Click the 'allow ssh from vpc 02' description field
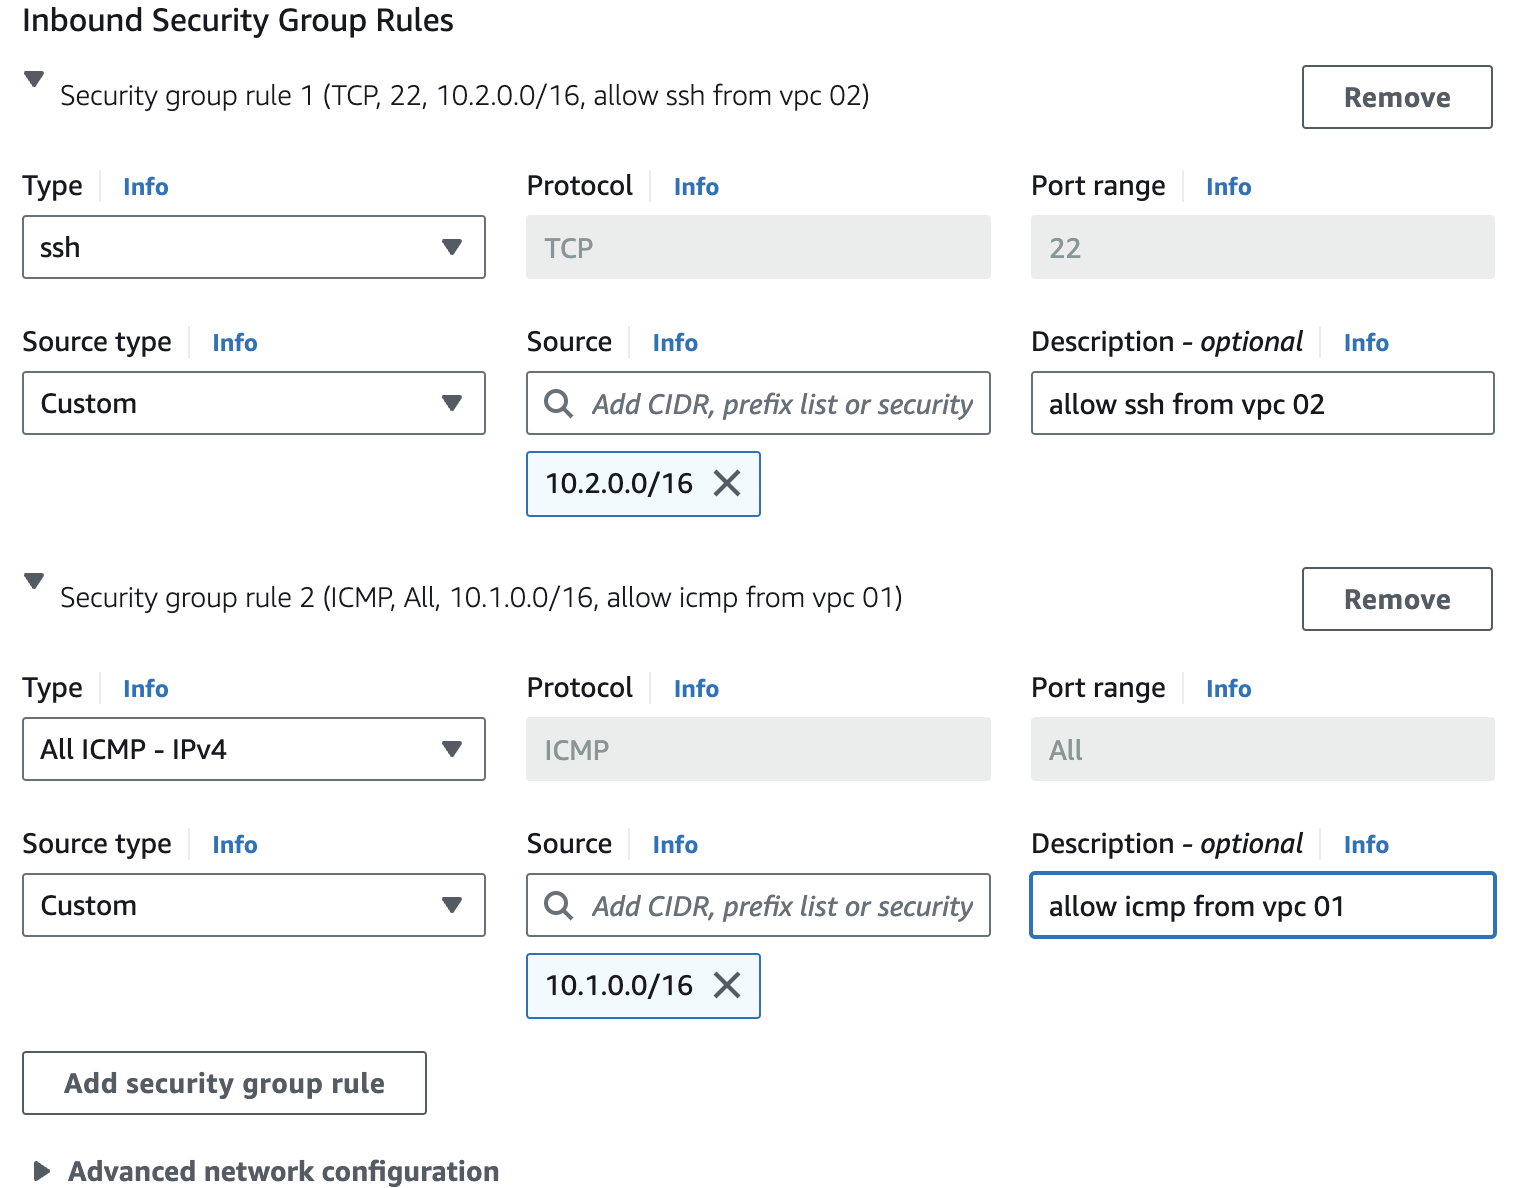1516x1188 pixels. [1262, 404]
